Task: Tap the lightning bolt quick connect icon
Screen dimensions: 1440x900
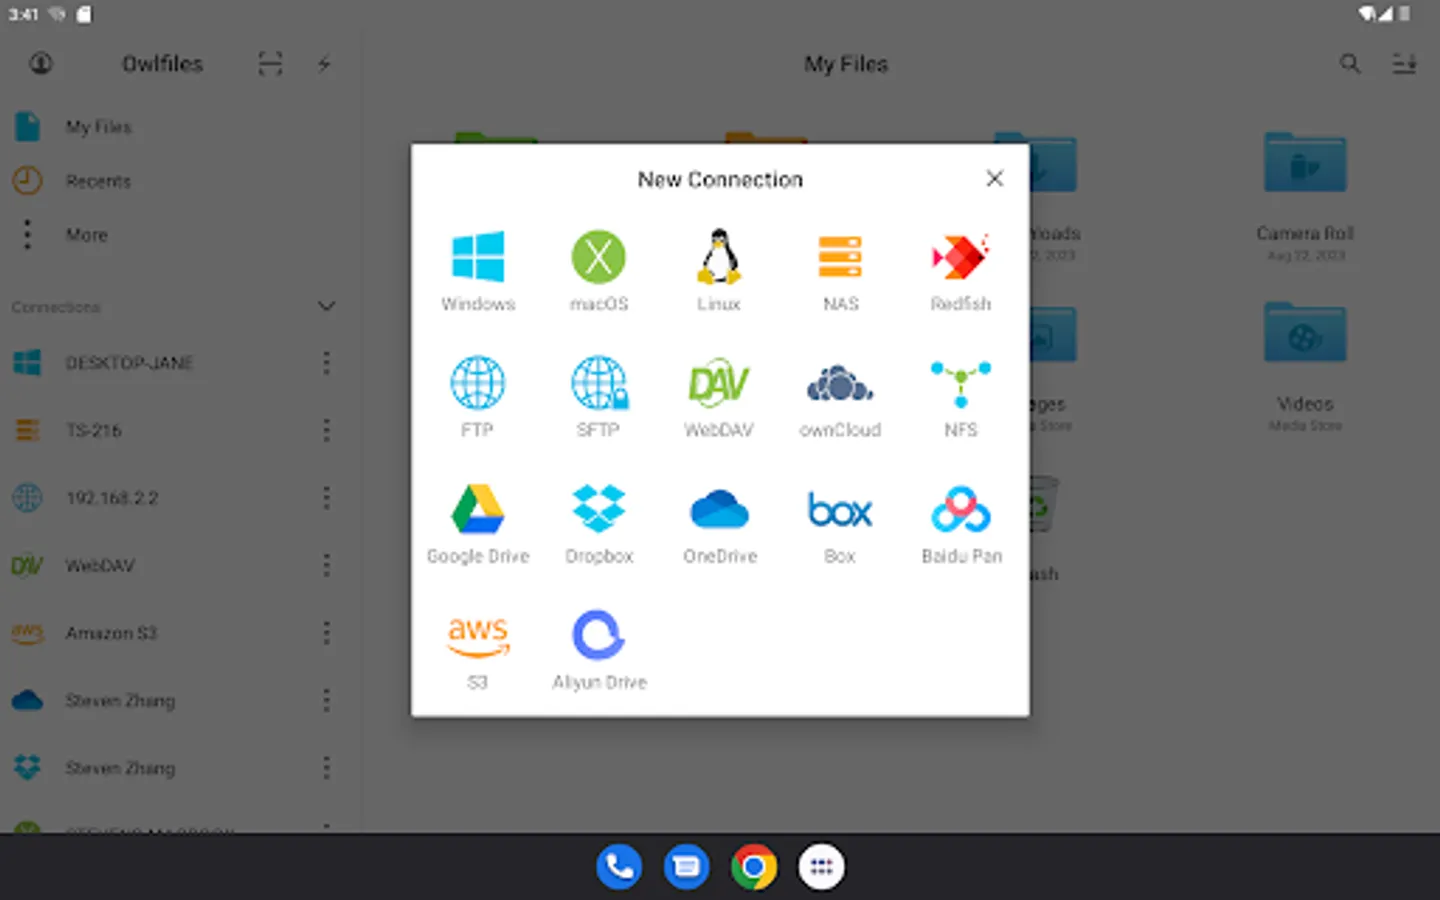Action: [x=324, y=64]
